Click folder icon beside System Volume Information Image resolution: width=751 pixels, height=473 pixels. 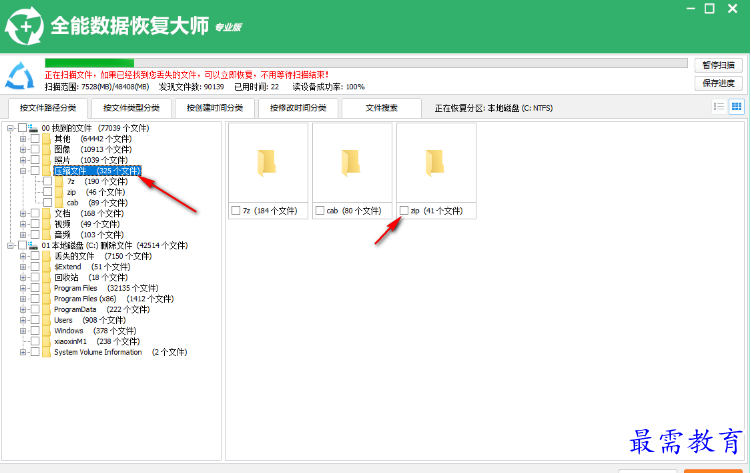(x=46, y=352)
